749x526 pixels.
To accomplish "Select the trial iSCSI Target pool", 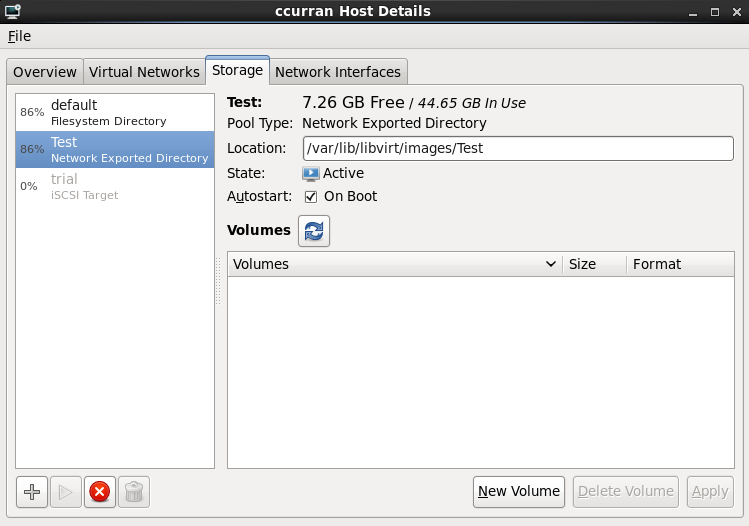I will 114,186.
